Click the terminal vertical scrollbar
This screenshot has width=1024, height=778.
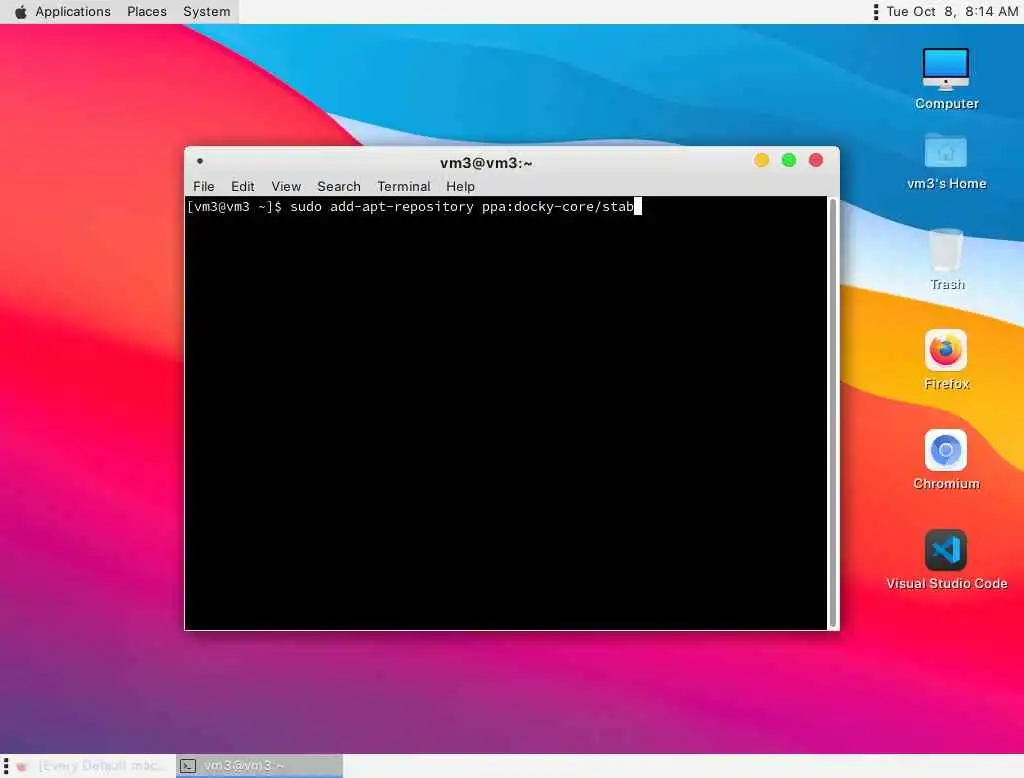click(833, 413)
